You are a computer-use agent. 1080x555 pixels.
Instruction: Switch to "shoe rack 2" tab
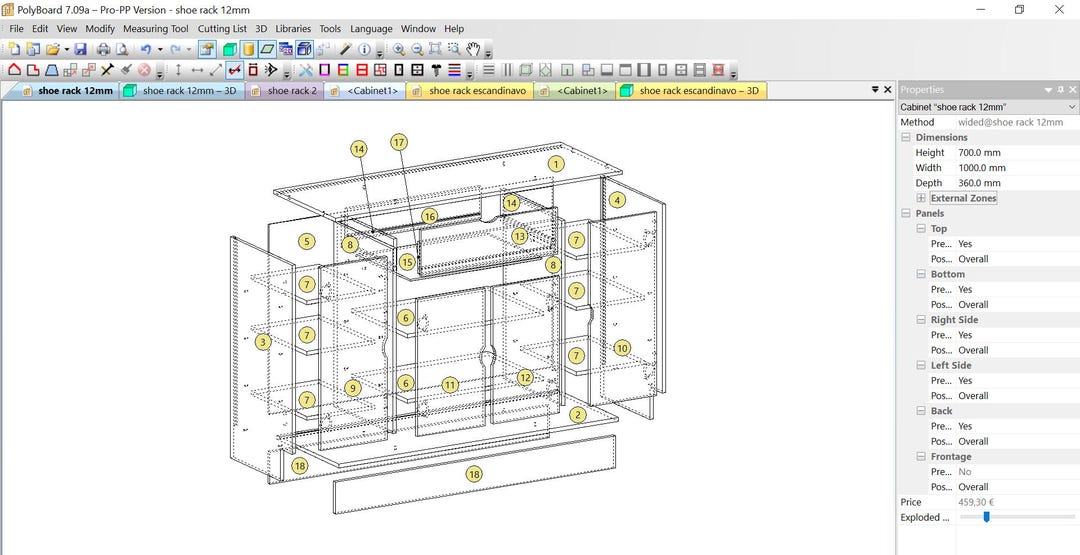[284, 90]
